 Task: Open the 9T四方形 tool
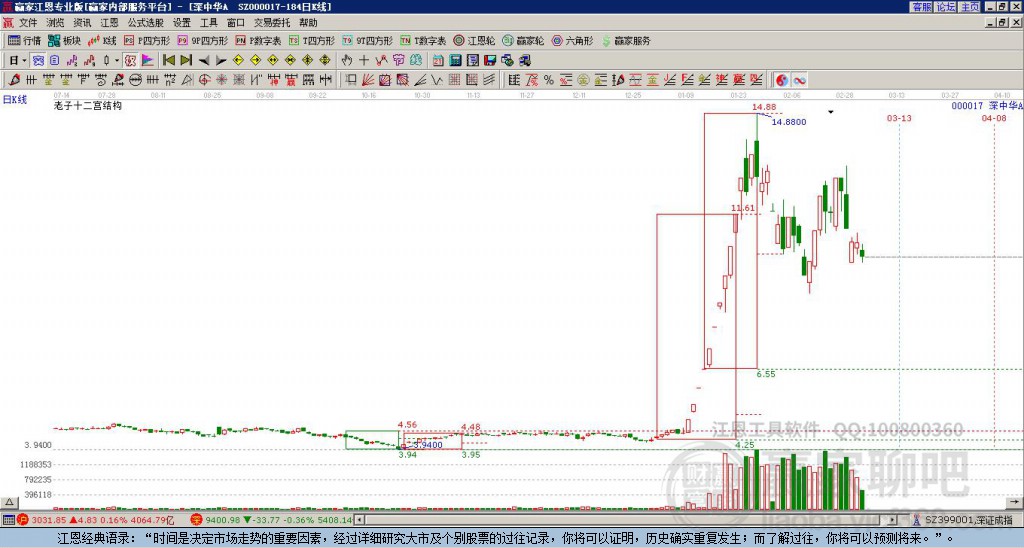click(367, 40)
